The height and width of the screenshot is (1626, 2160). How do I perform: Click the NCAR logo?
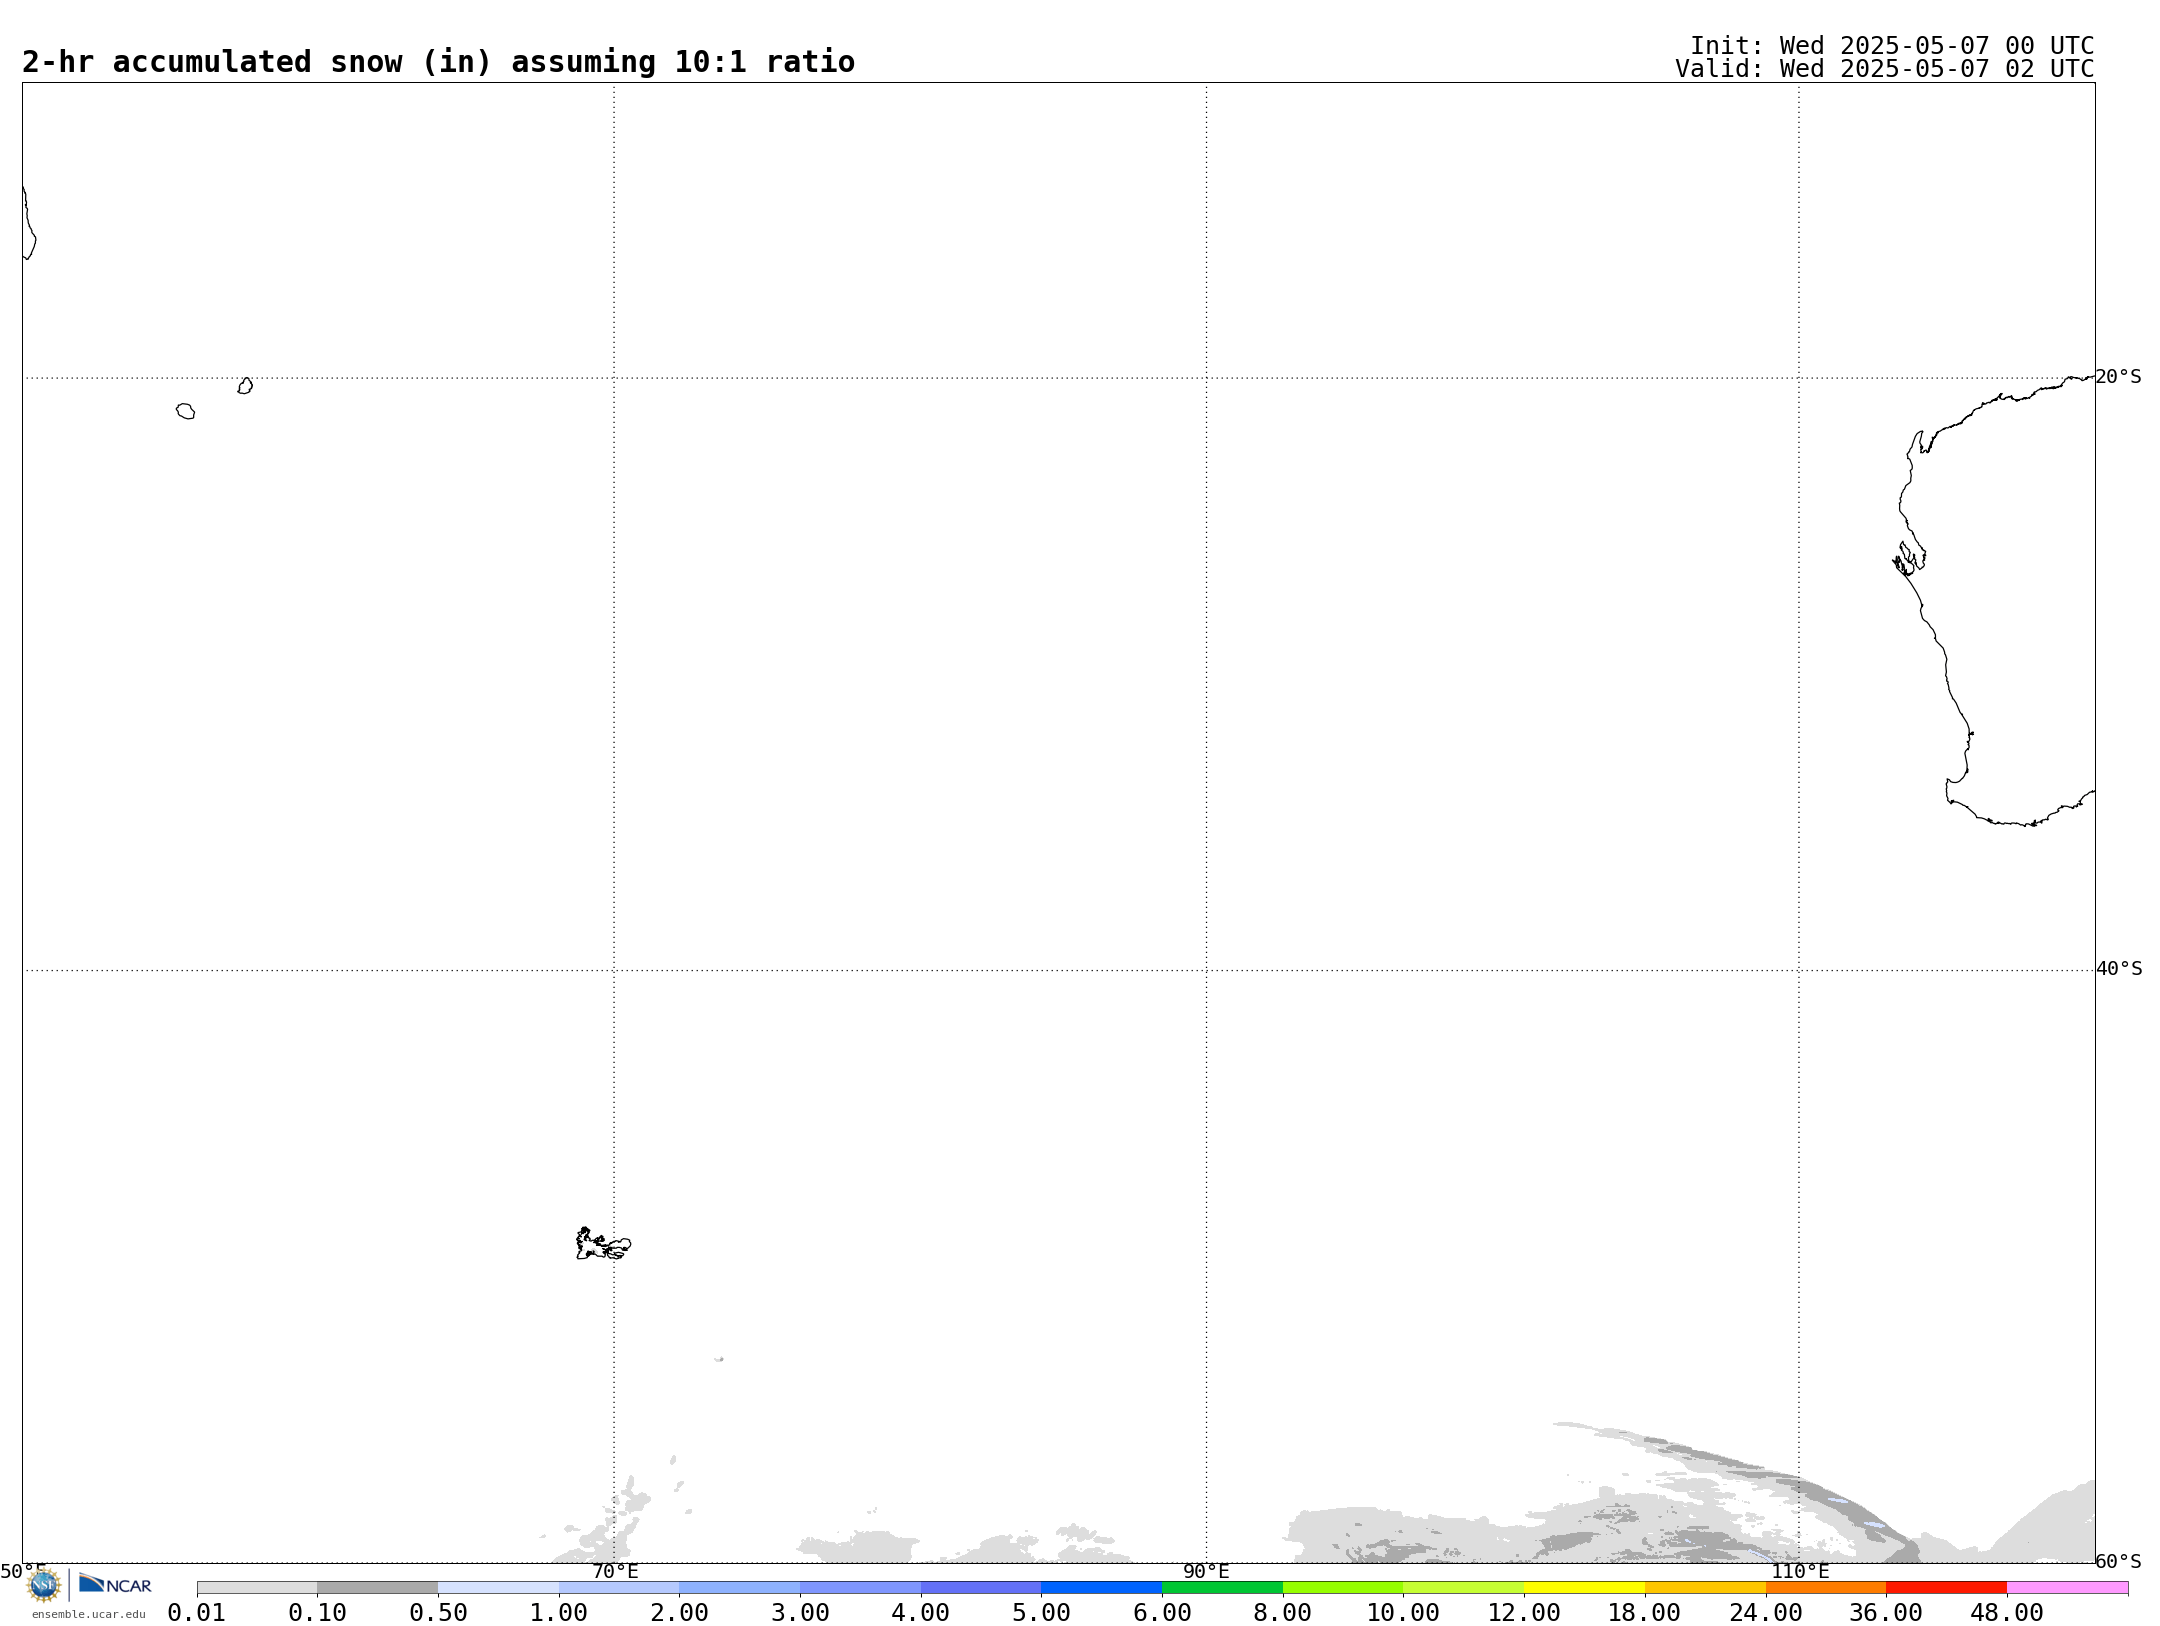coord(115,1584)
